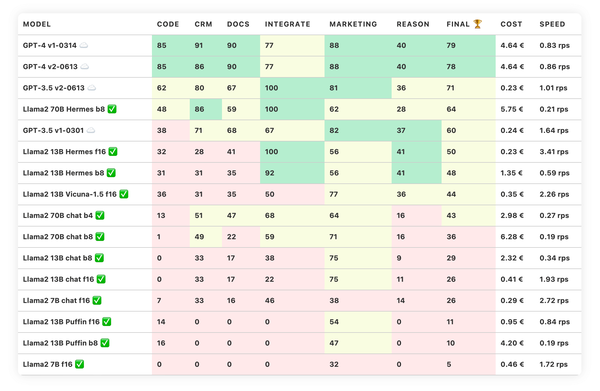Screen dimensions: 600x391
Task: Click the FINAL score 79 cell
Action: [468, 46]
